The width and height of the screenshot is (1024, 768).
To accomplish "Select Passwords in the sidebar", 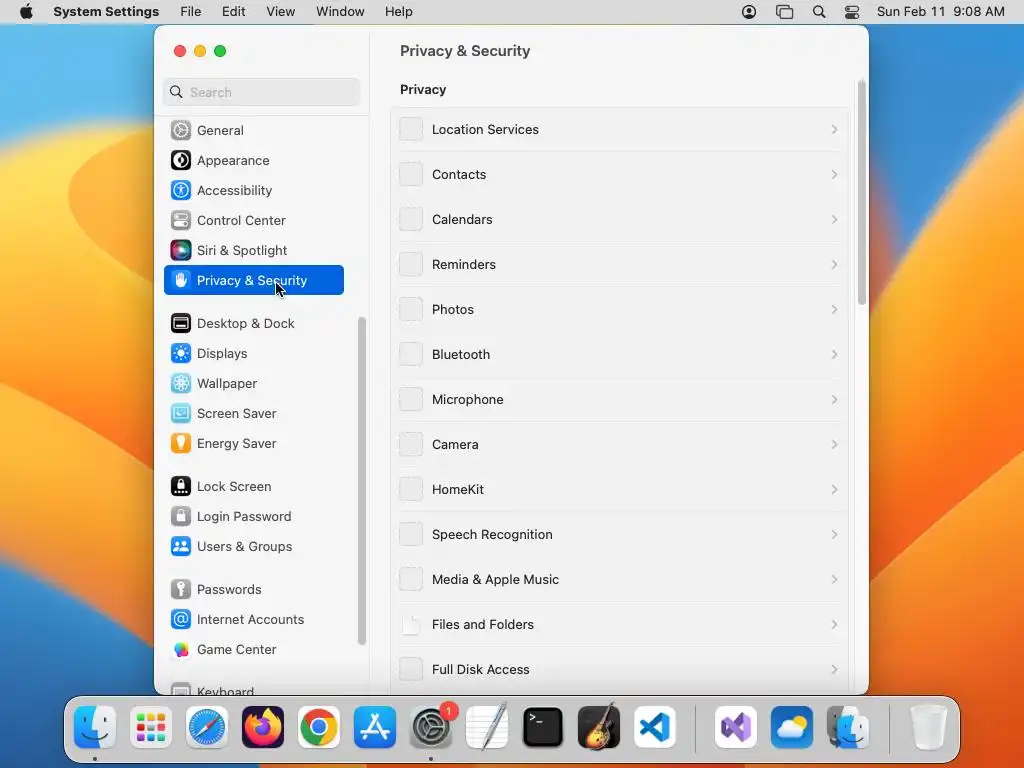I will 253,590.
